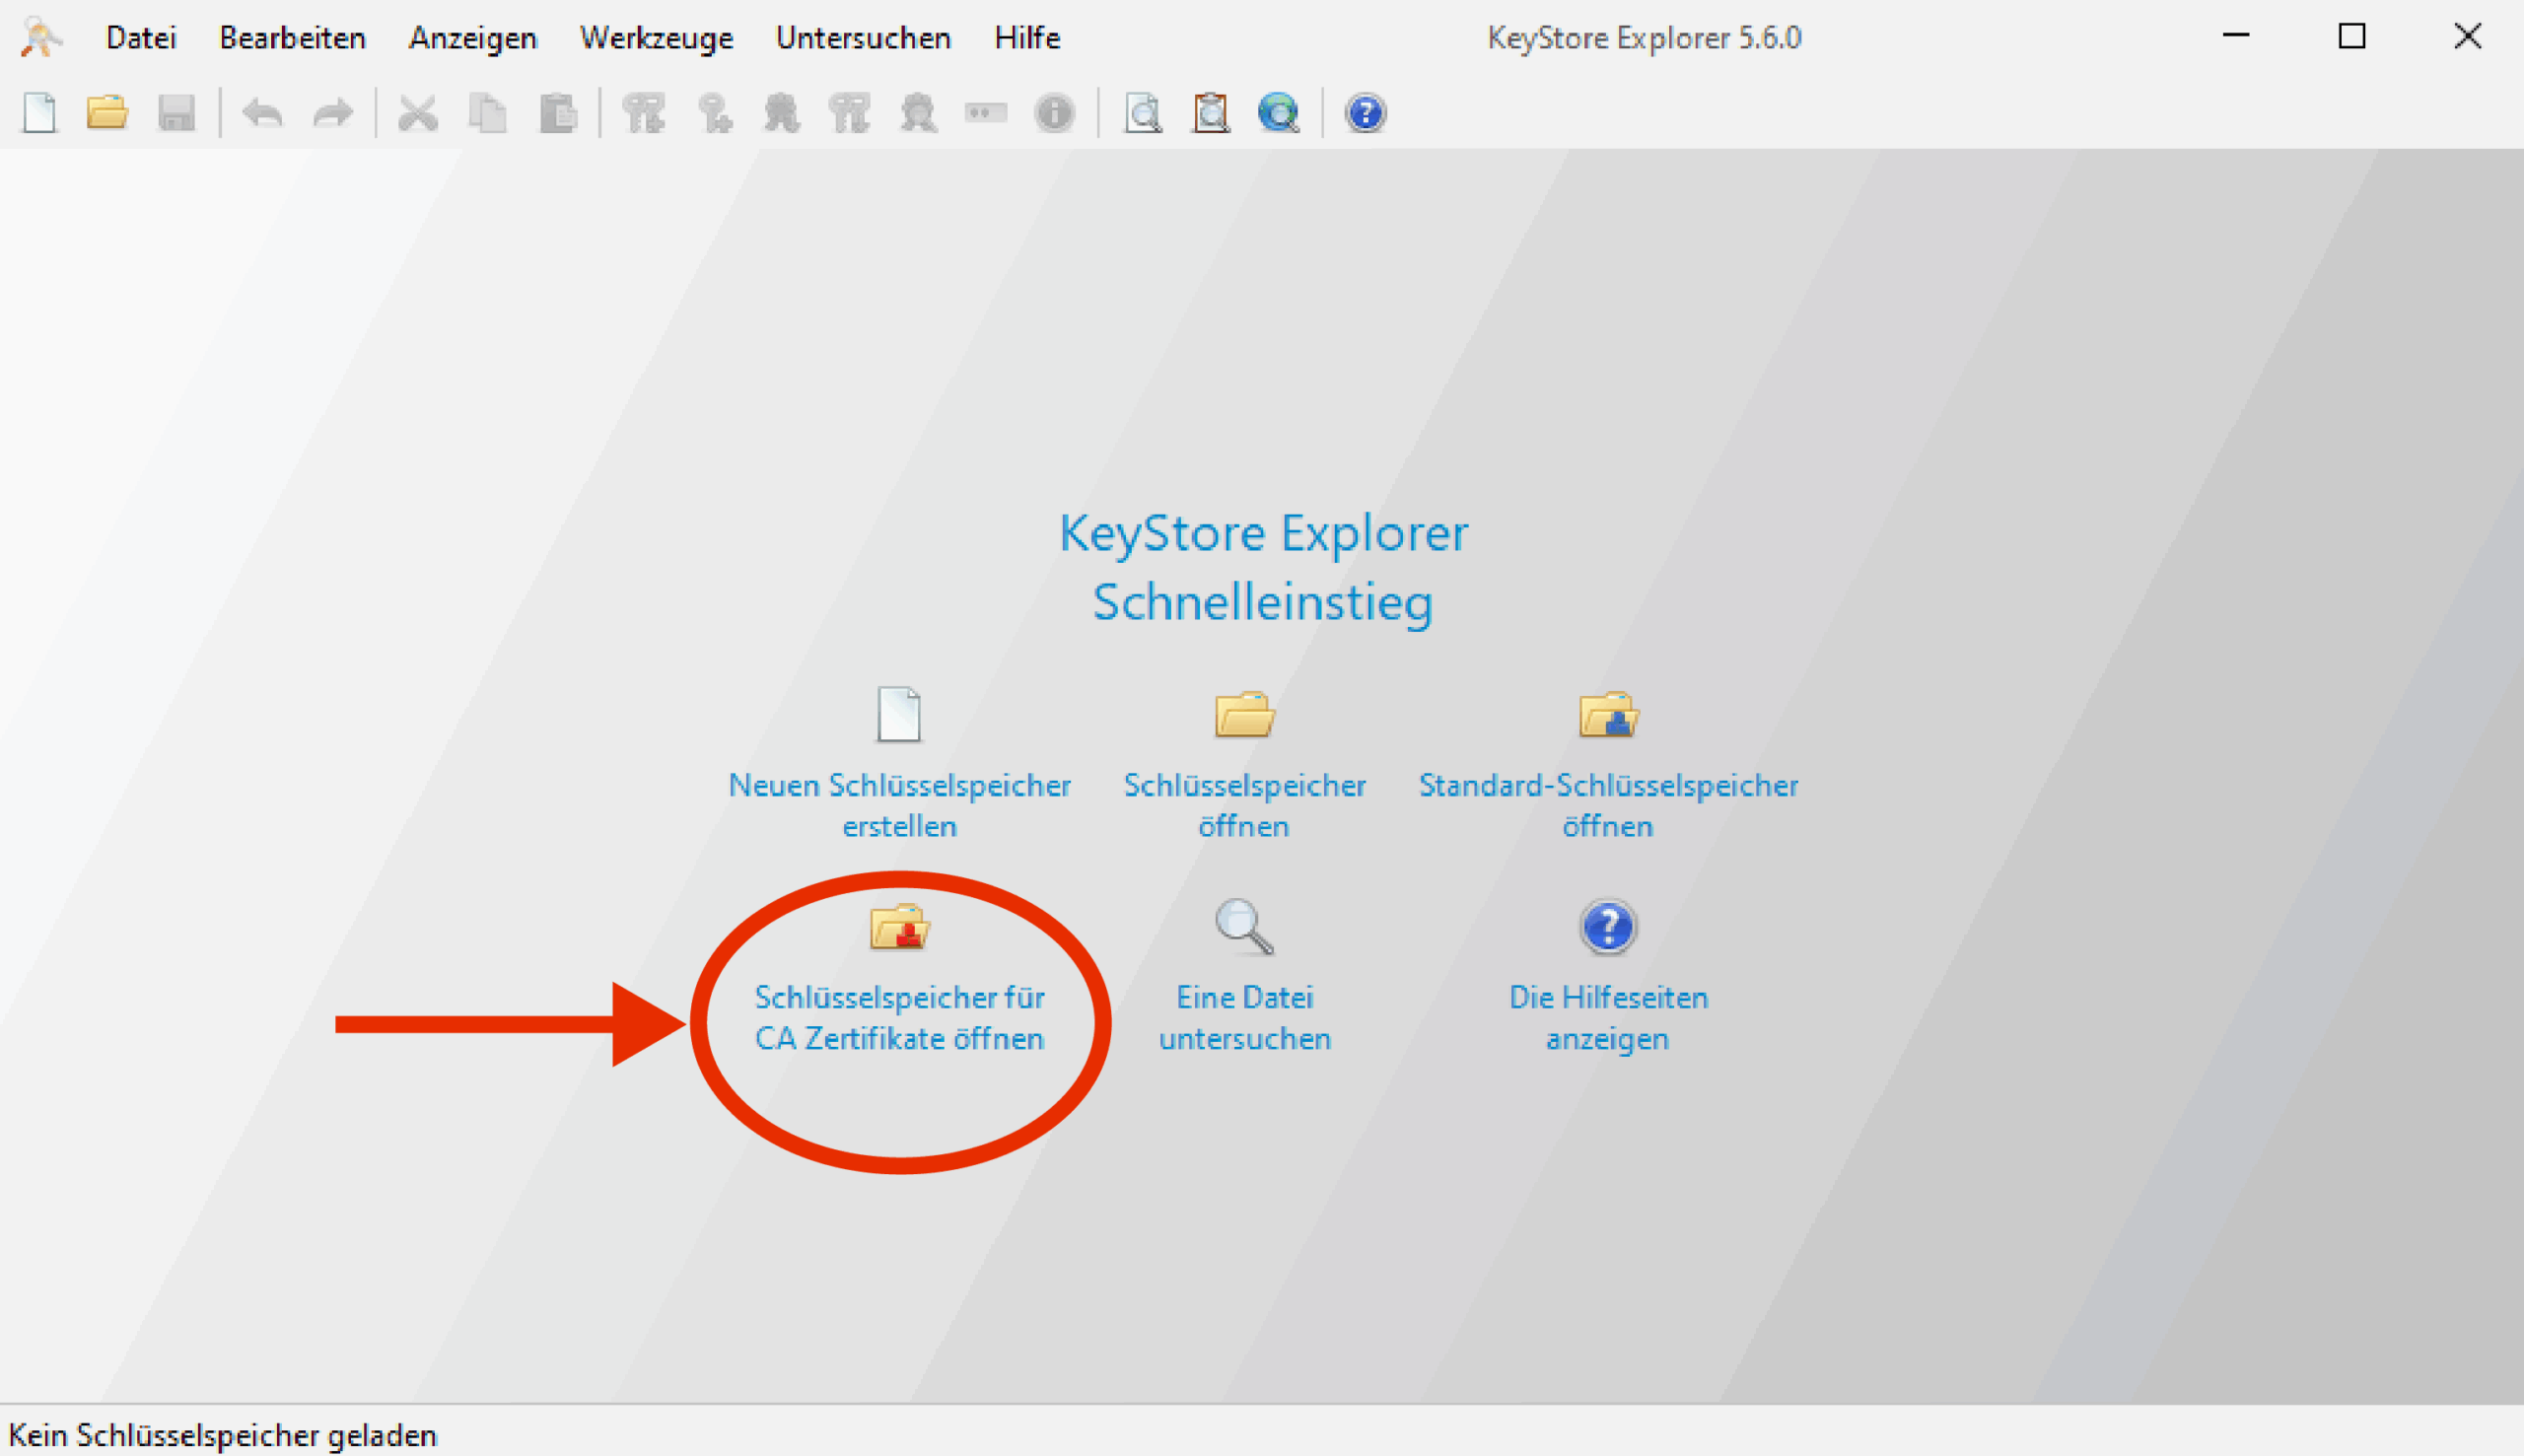Open the Anzeigen menu
This screenshot has height=1456, width=2524.
pos(473,38)
